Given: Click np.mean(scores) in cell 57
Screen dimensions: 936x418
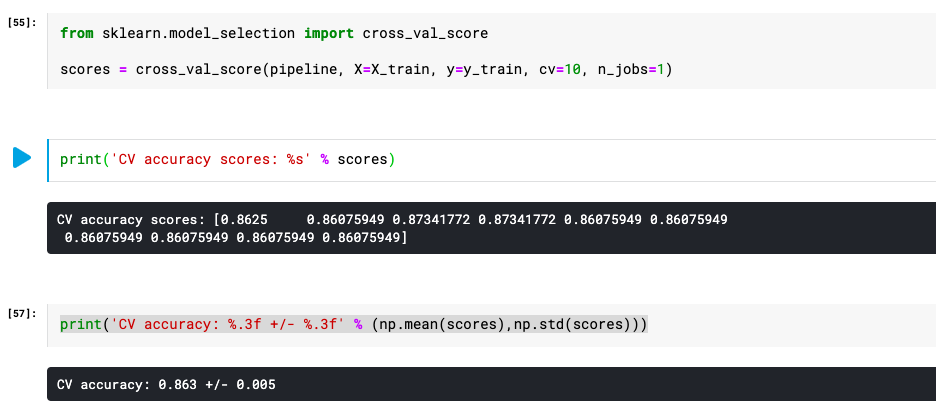Looking at the screenshot, I should [x=441, y=325].
